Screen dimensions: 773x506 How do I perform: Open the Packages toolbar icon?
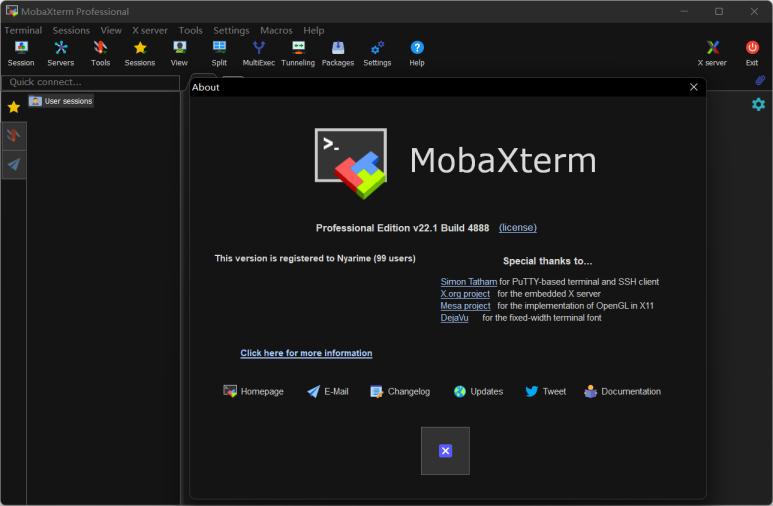point(338,53)
